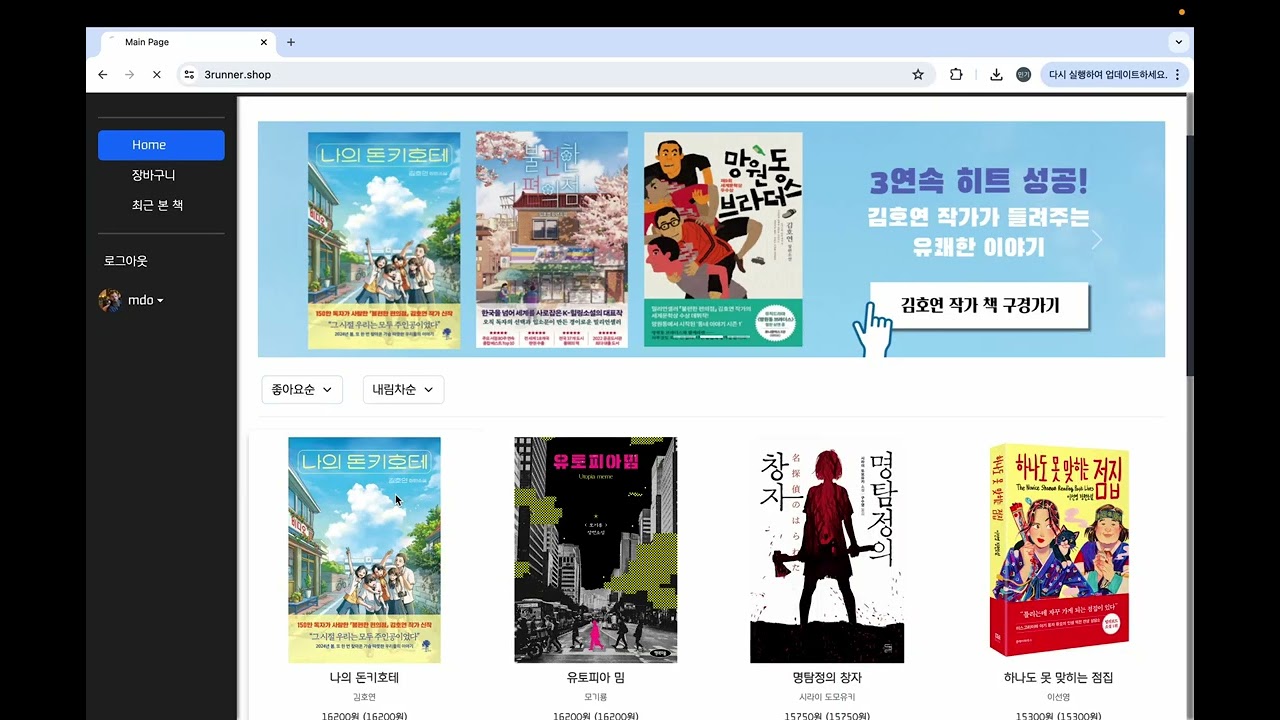The width and height of the screenshot is (1280, 720).
Task: Click the 3연속 히트 성공! banner headline
Action: 978,182
